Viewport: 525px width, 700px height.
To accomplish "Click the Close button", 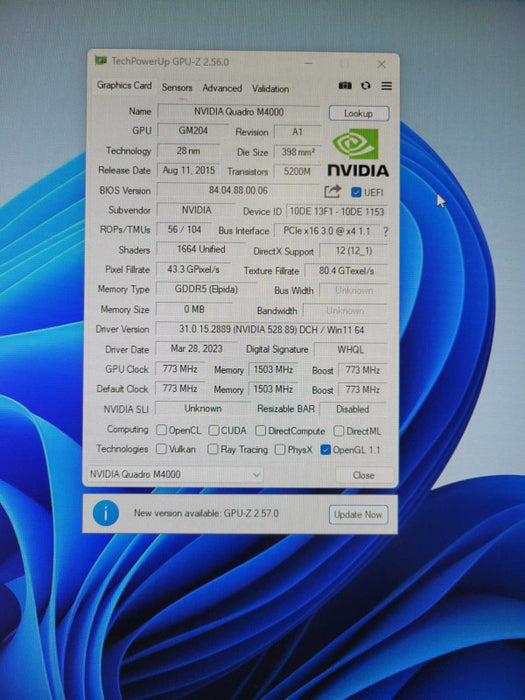I will coord(364,475).
